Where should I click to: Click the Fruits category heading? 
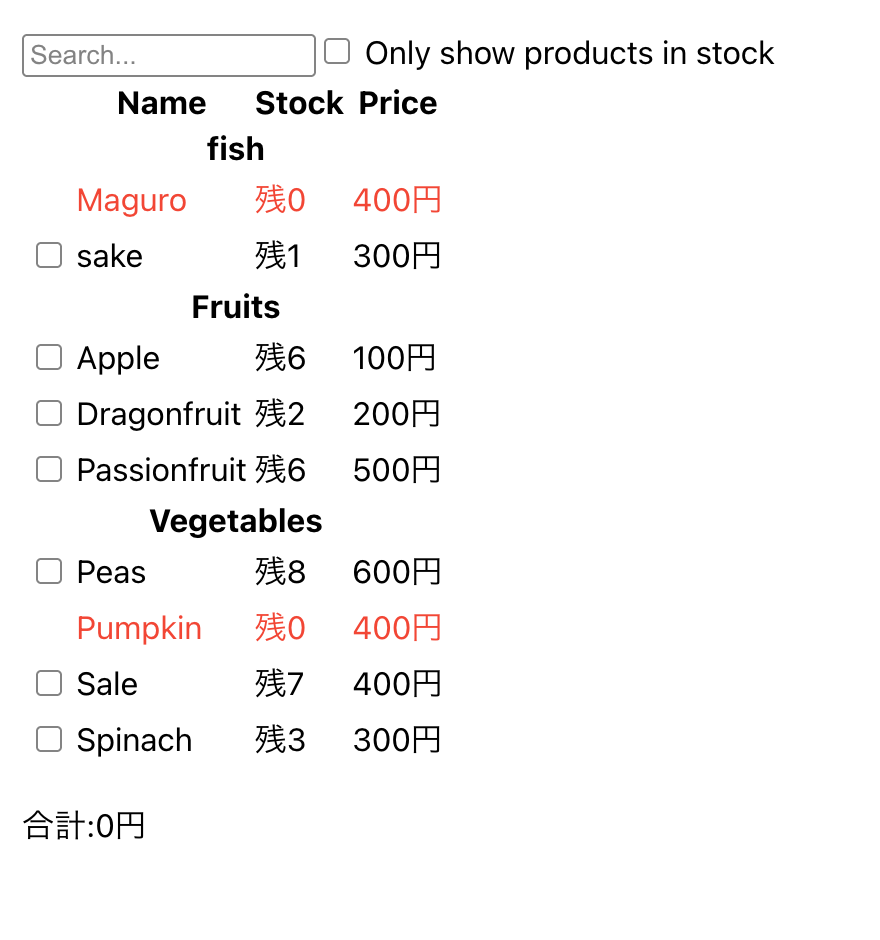click(236, 307)
